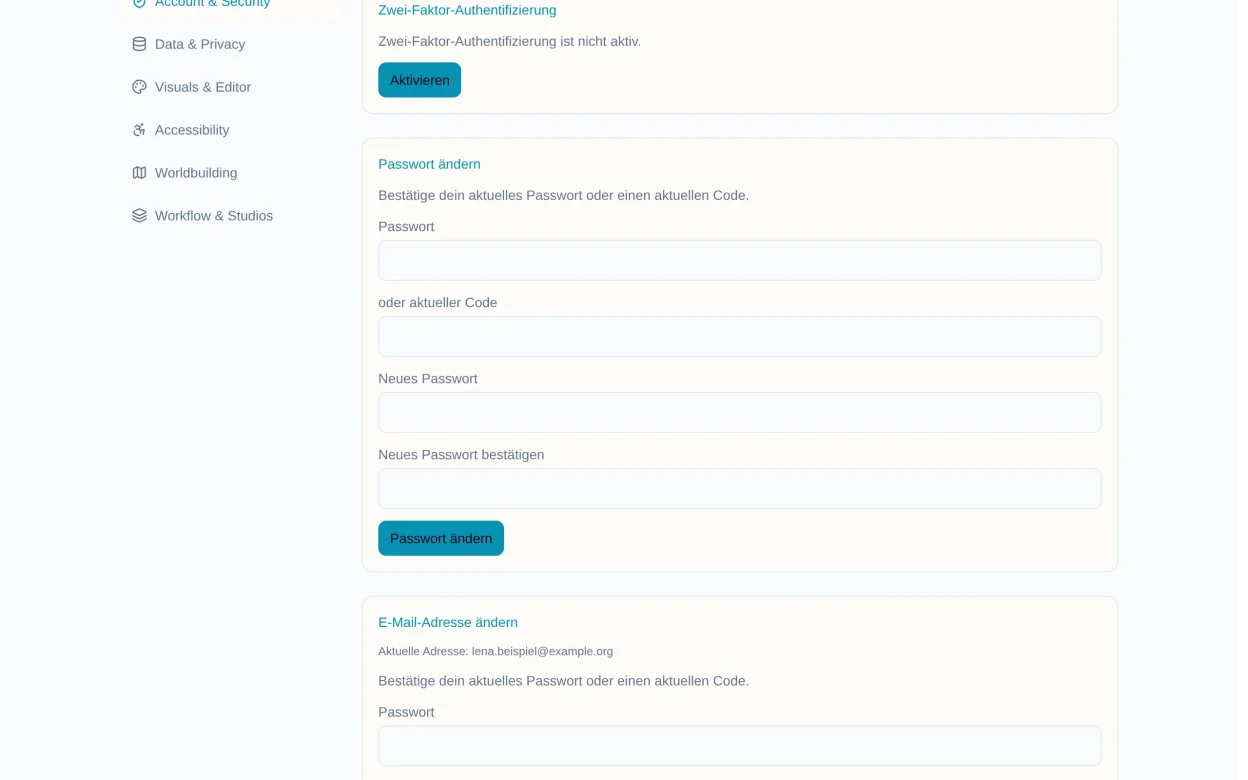Screen dimensions: 1248x780
Task: Activate two-factor authentication with Aktivieren
Action: [x=419, y=80]
